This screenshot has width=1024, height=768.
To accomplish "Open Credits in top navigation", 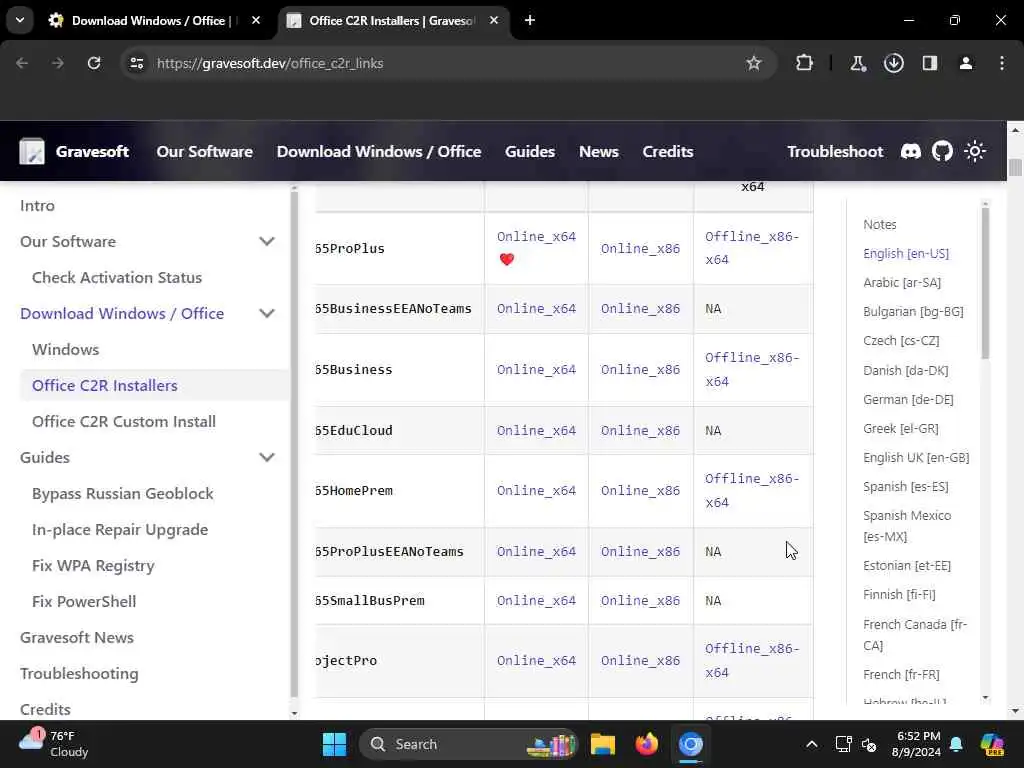I will point(667,152).
